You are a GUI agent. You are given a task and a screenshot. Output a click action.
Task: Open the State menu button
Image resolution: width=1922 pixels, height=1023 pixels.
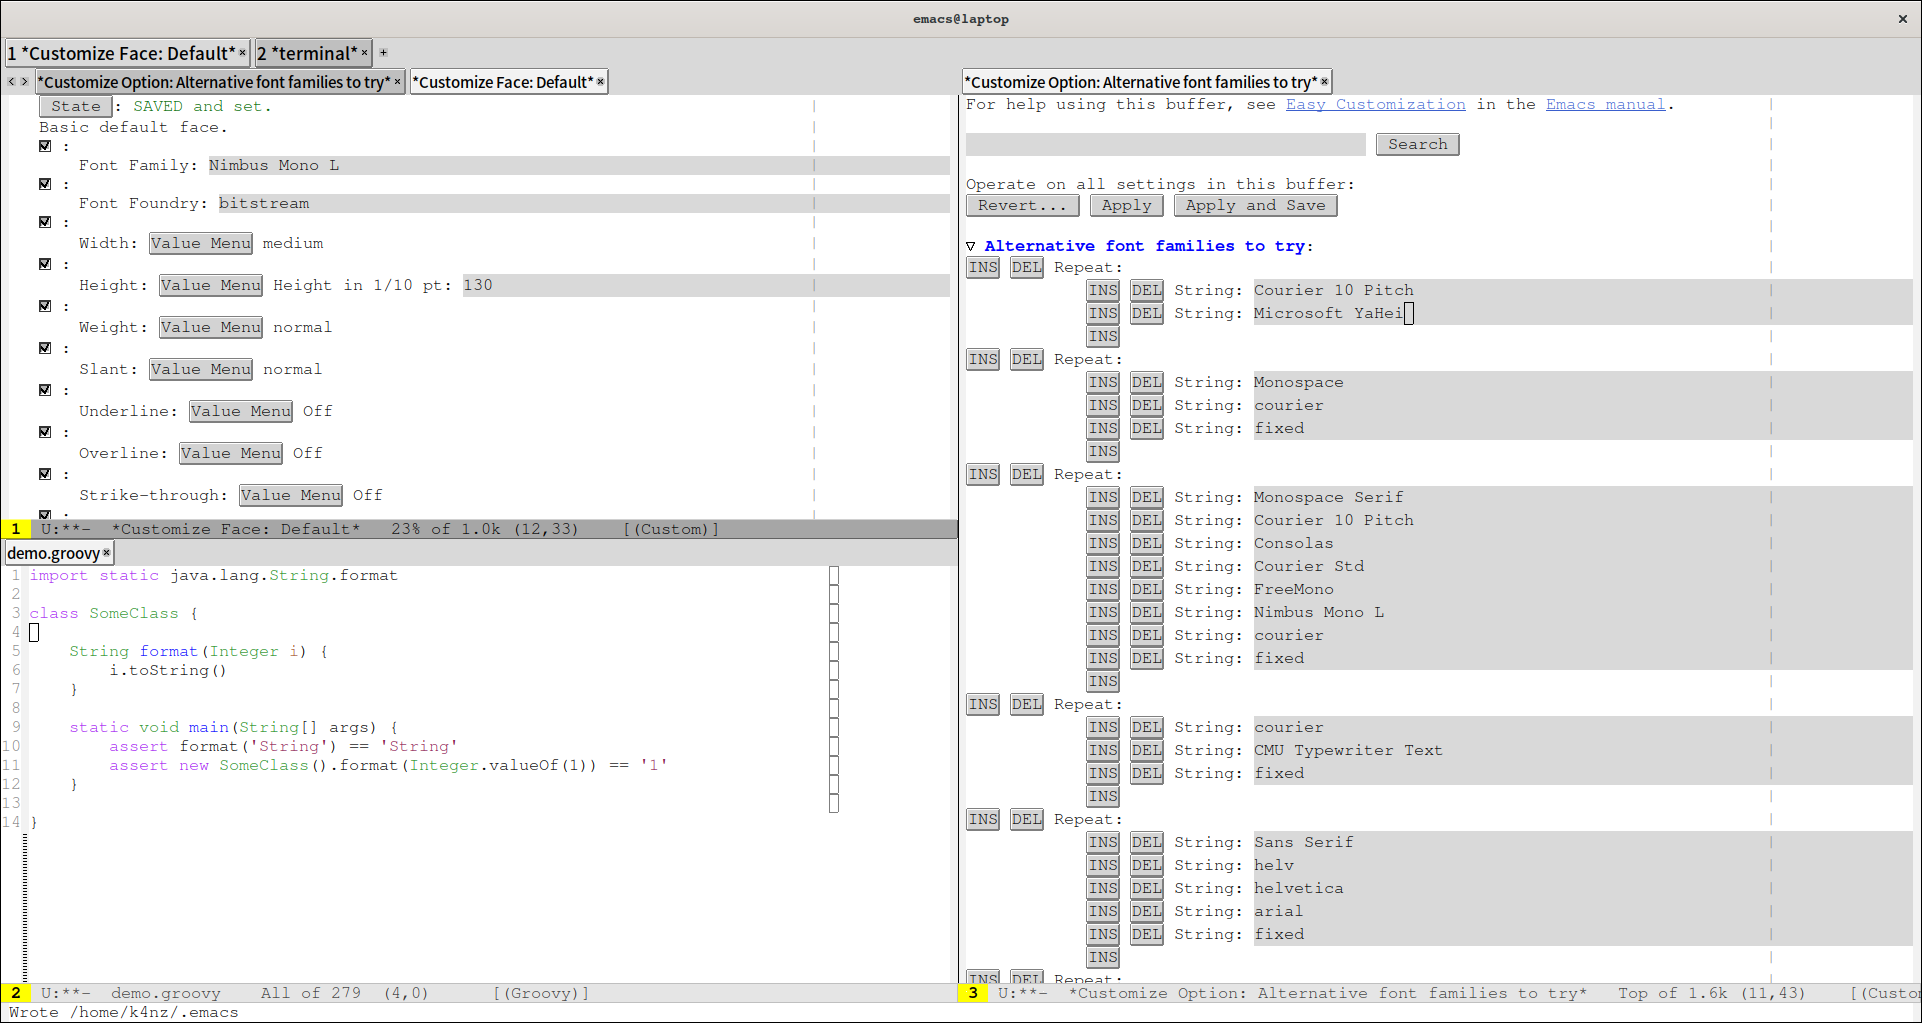click(x=76, y=106)
